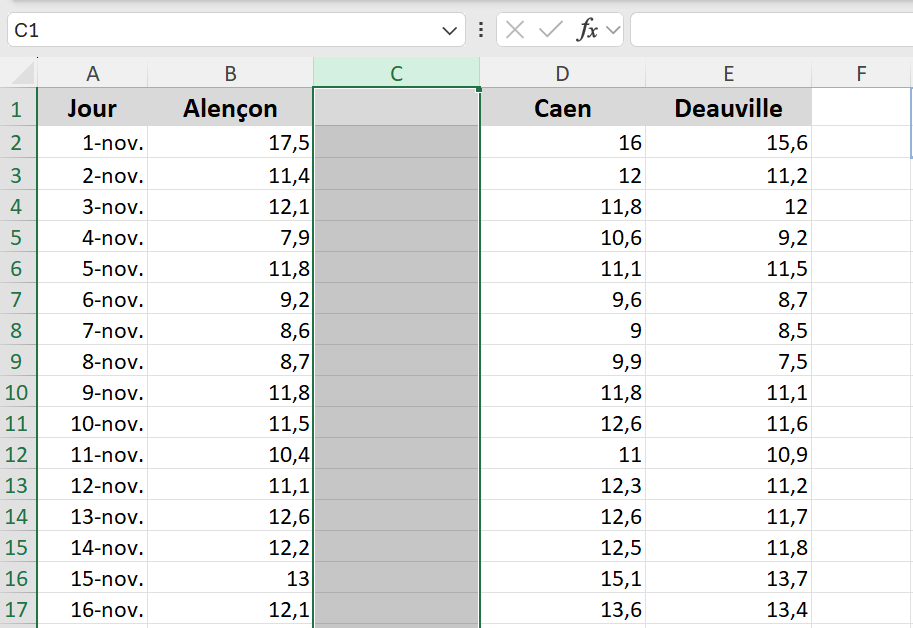Expand the Name Box dropdown arrow
This screenshot has width=913, height=628.
(448, 31)
